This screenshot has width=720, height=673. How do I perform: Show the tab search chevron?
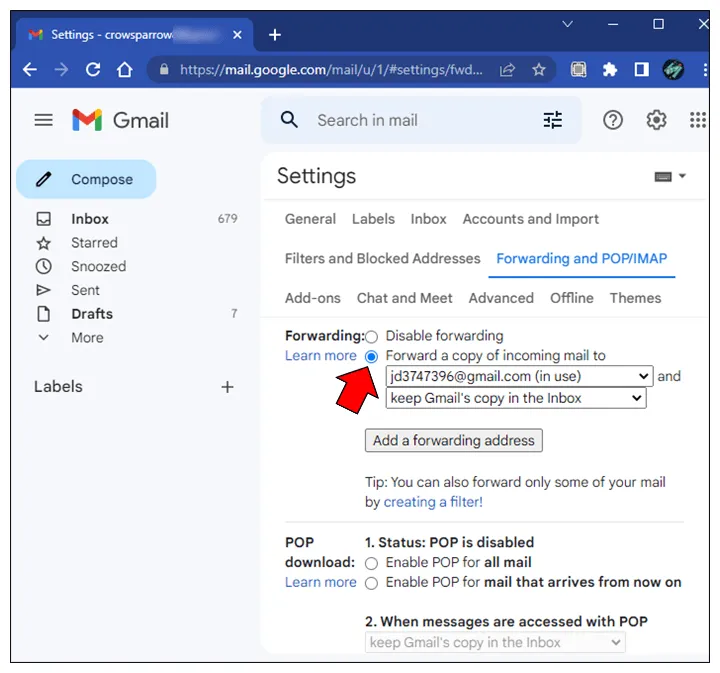568,24
